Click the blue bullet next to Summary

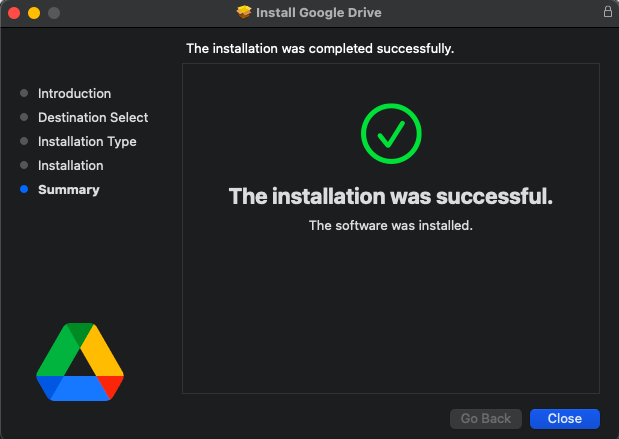(24, 189)
